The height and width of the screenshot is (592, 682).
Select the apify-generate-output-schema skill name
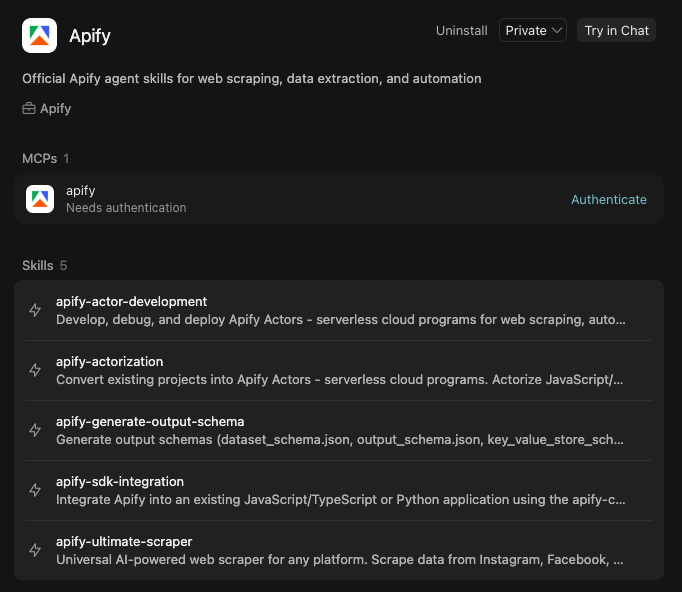coord(150,421)
